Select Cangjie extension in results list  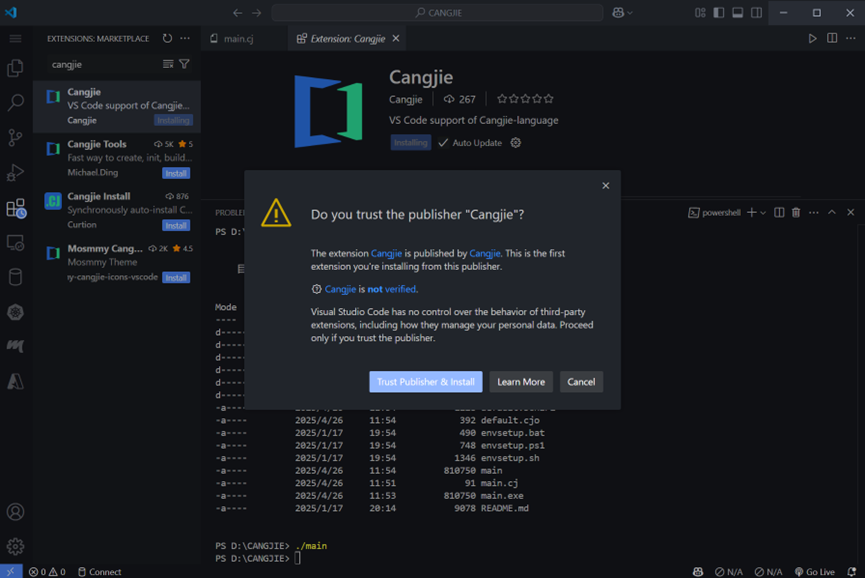pyautogui.click(x=116, y=106)
